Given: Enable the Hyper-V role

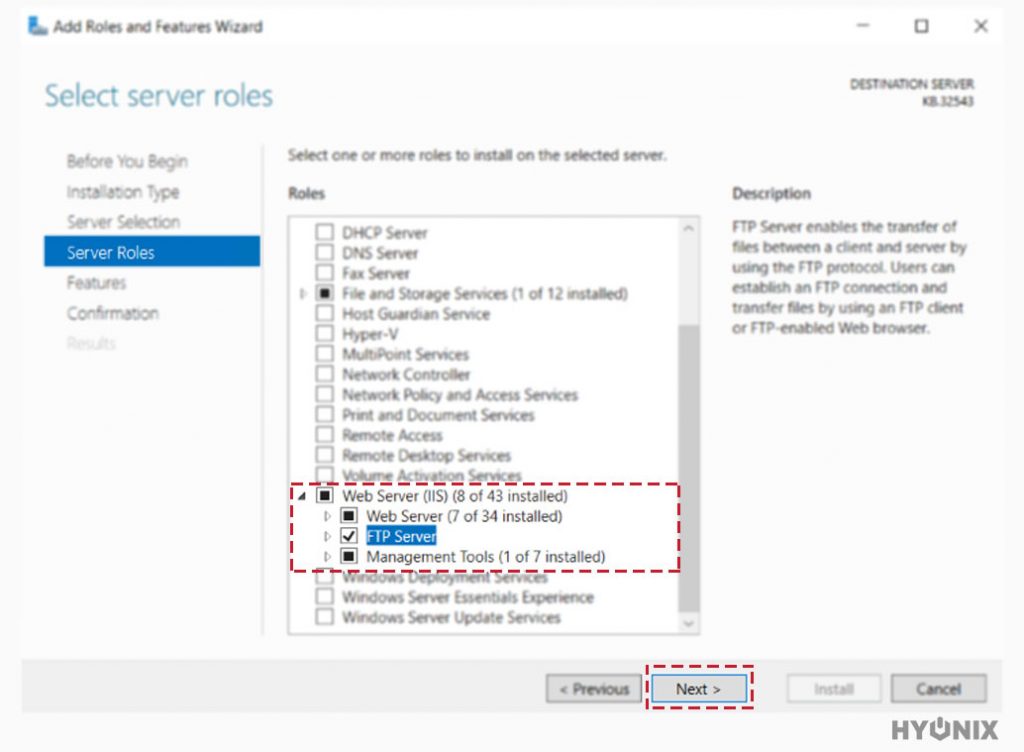Looking at the screenshot, I should coord(325,333).
